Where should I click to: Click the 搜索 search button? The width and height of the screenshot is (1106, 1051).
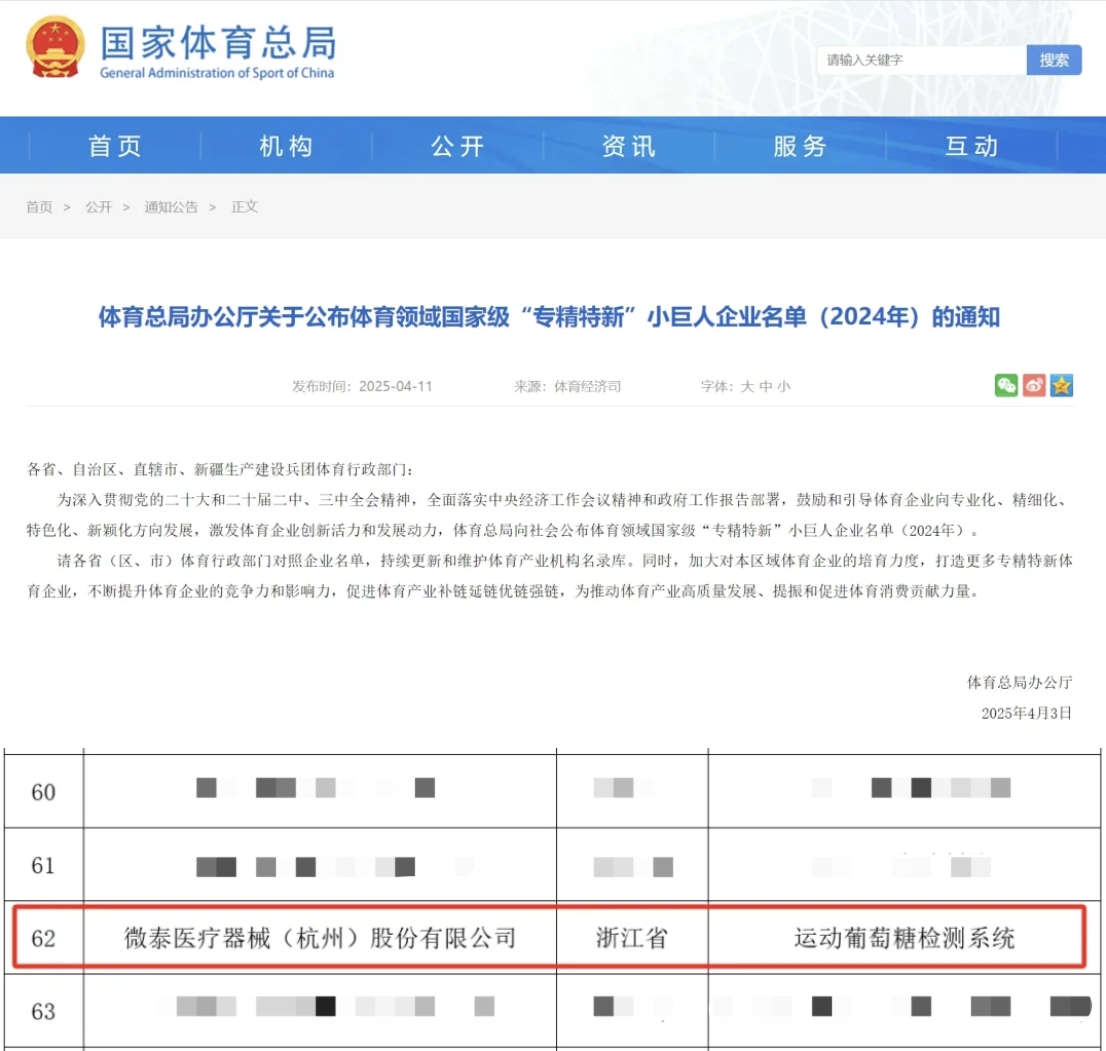click(1054, 60)
